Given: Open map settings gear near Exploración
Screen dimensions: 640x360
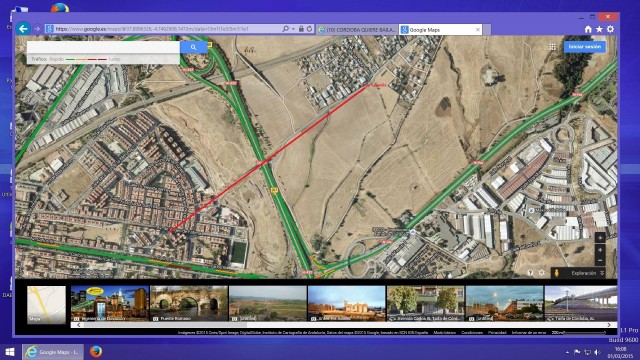Looking at the screenshot, I should pos(542,273).
